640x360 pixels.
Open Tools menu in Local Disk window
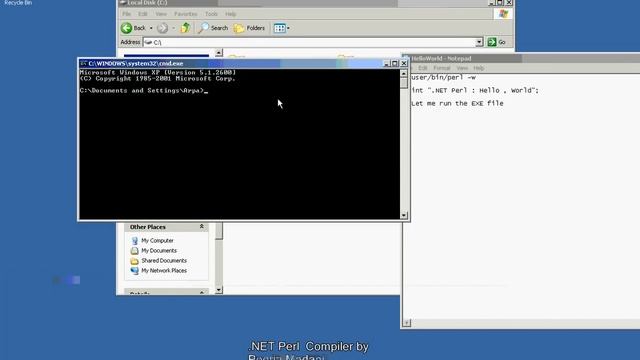coord(211,14)
